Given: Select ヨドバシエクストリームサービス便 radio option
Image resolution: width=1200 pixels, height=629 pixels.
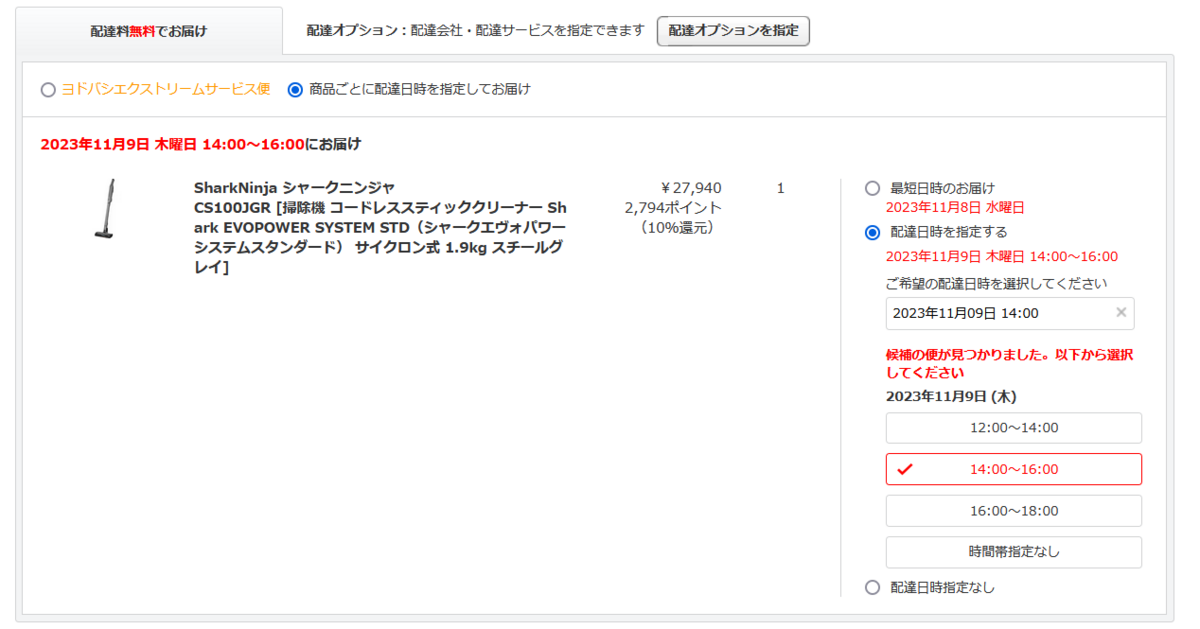Looking at the screenshot, I should [x=48, y=89].
